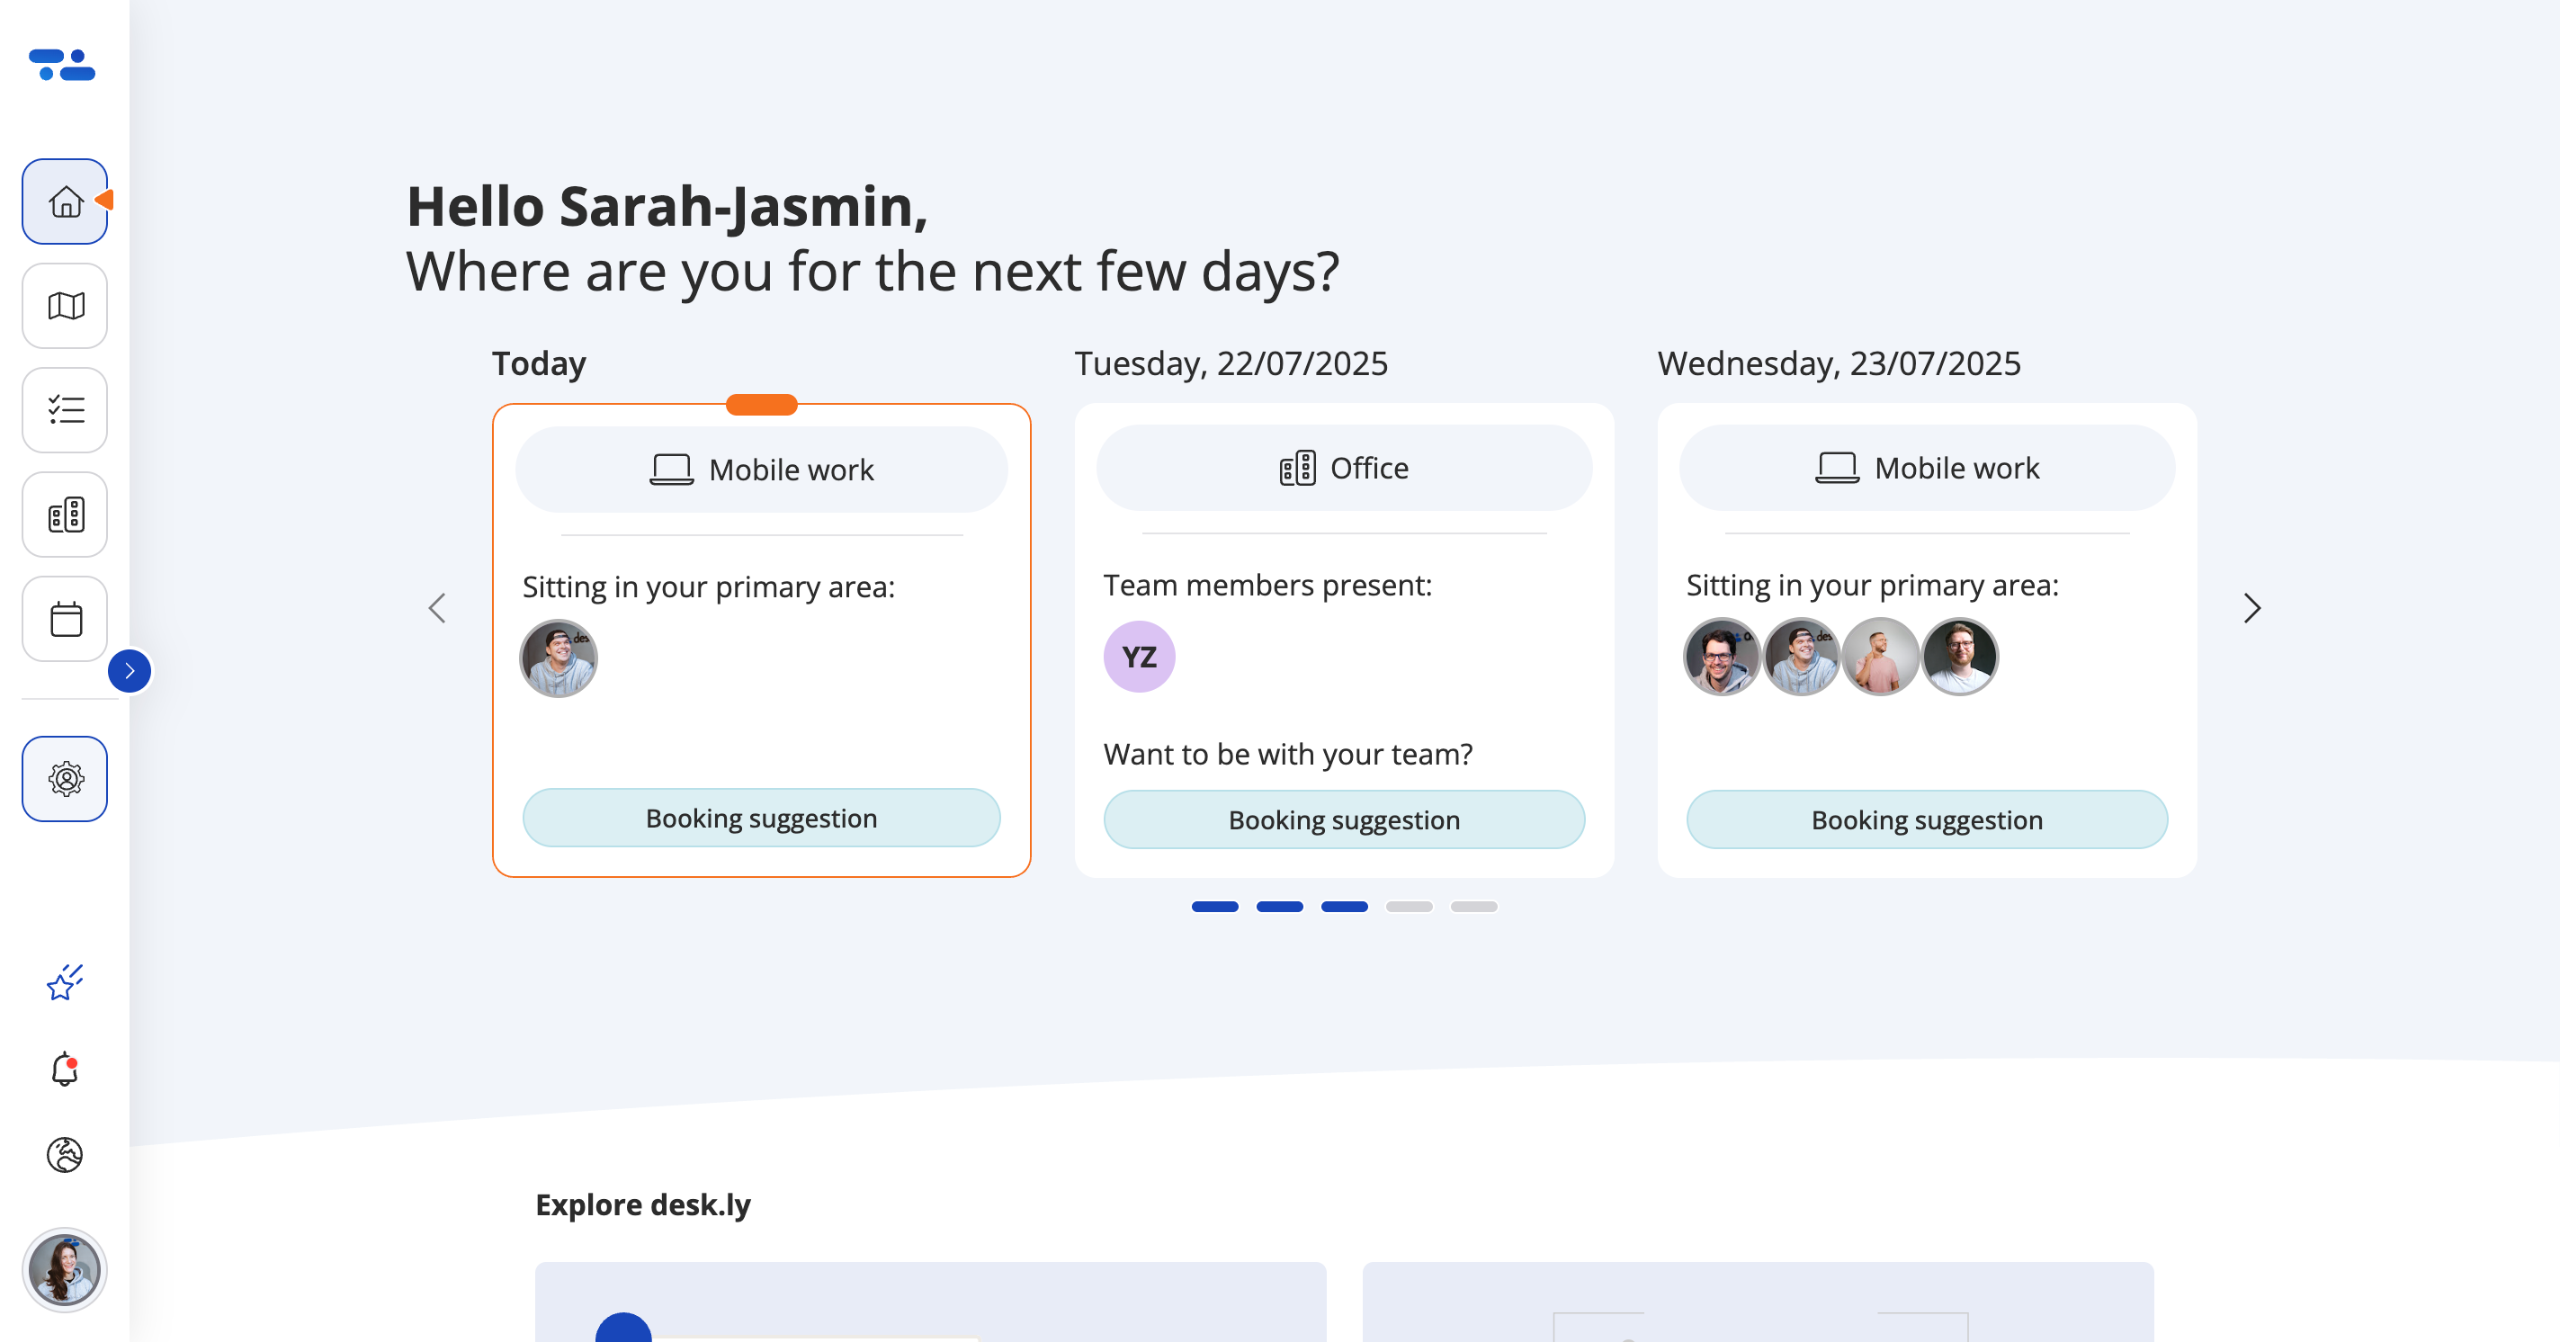The height and width of the screenshot is (1342, 2560).
Task: Open the Home dashboard icon
Action: pos(65,202)
